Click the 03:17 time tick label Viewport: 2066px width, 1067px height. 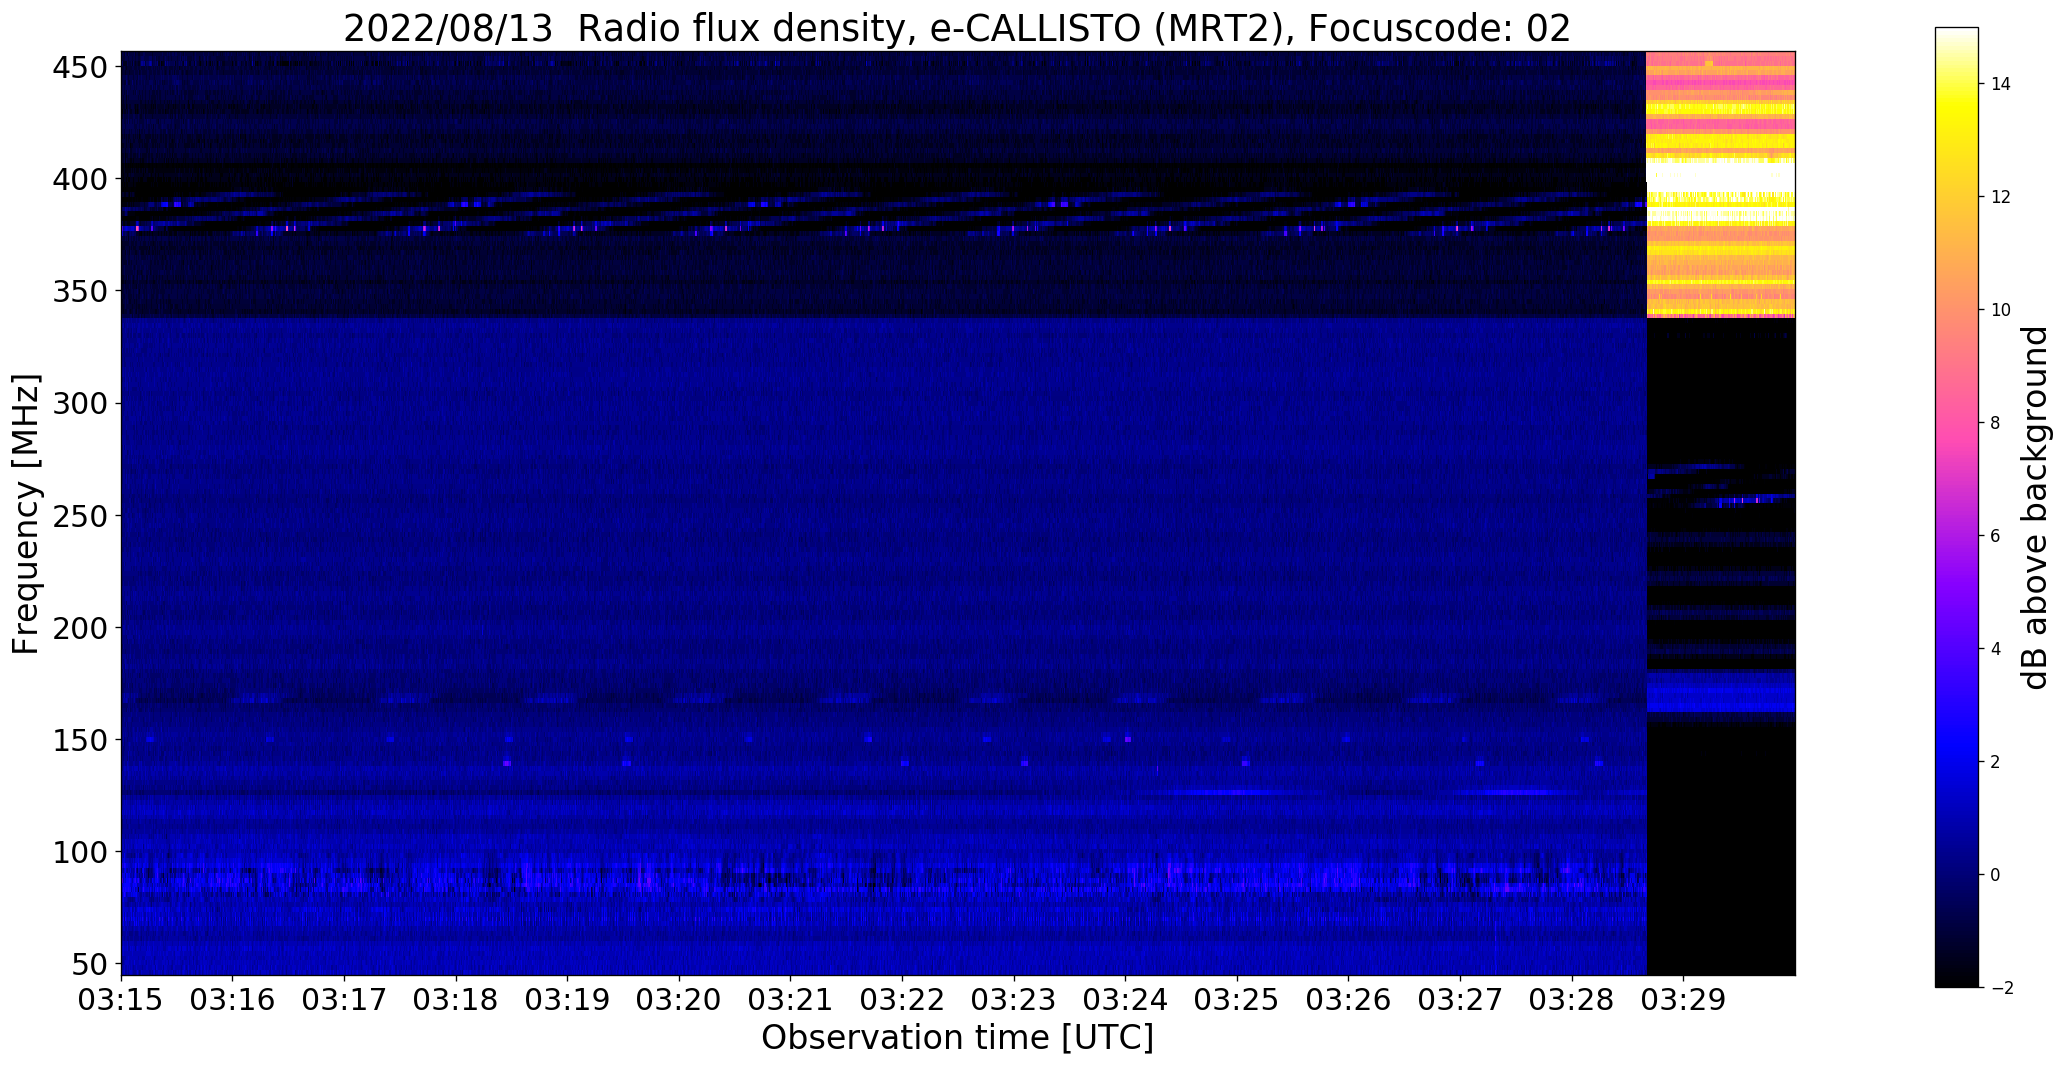click(x=344, y=999)
